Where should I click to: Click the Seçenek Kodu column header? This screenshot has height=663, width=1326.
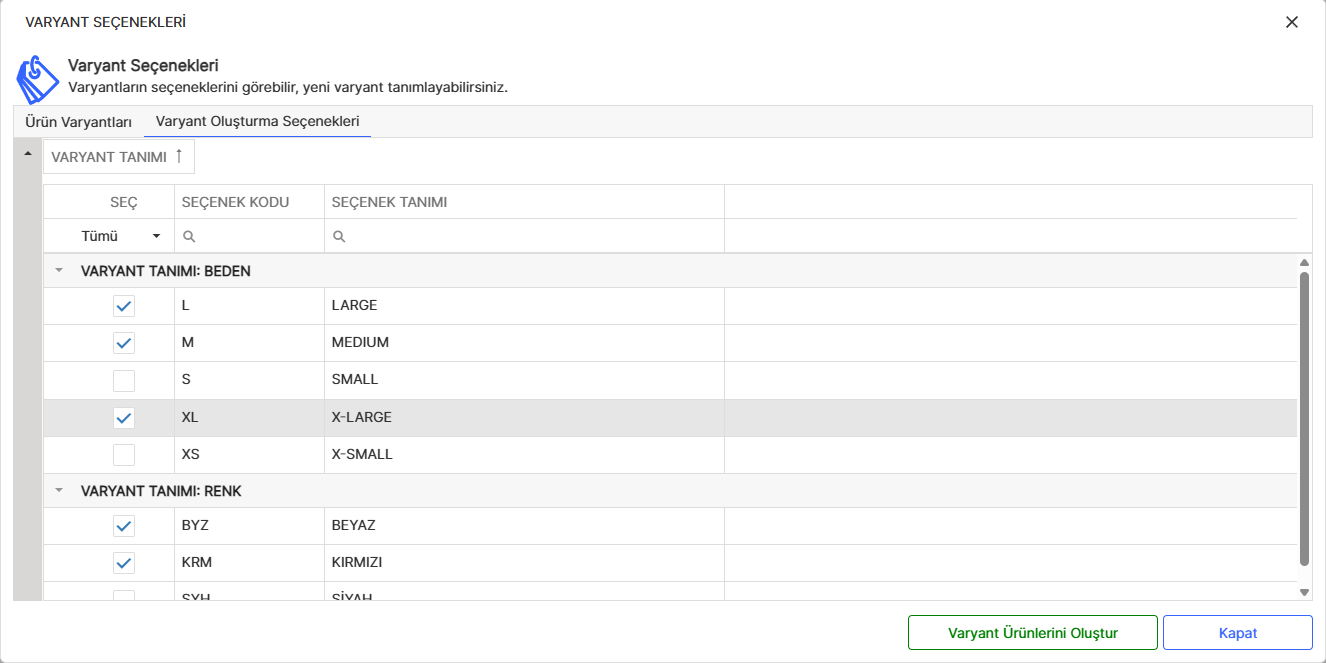(235, 202)
